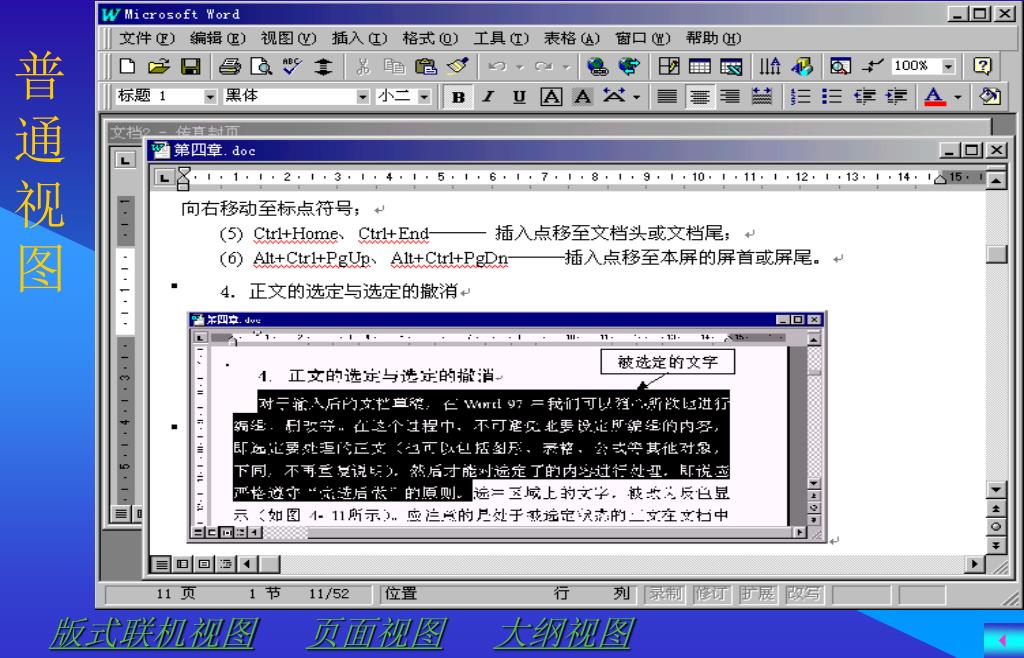Open Print Preview from the toolbar
Image resolution: width=1024 pixels, height=658 pixels.
pos(261,66)
